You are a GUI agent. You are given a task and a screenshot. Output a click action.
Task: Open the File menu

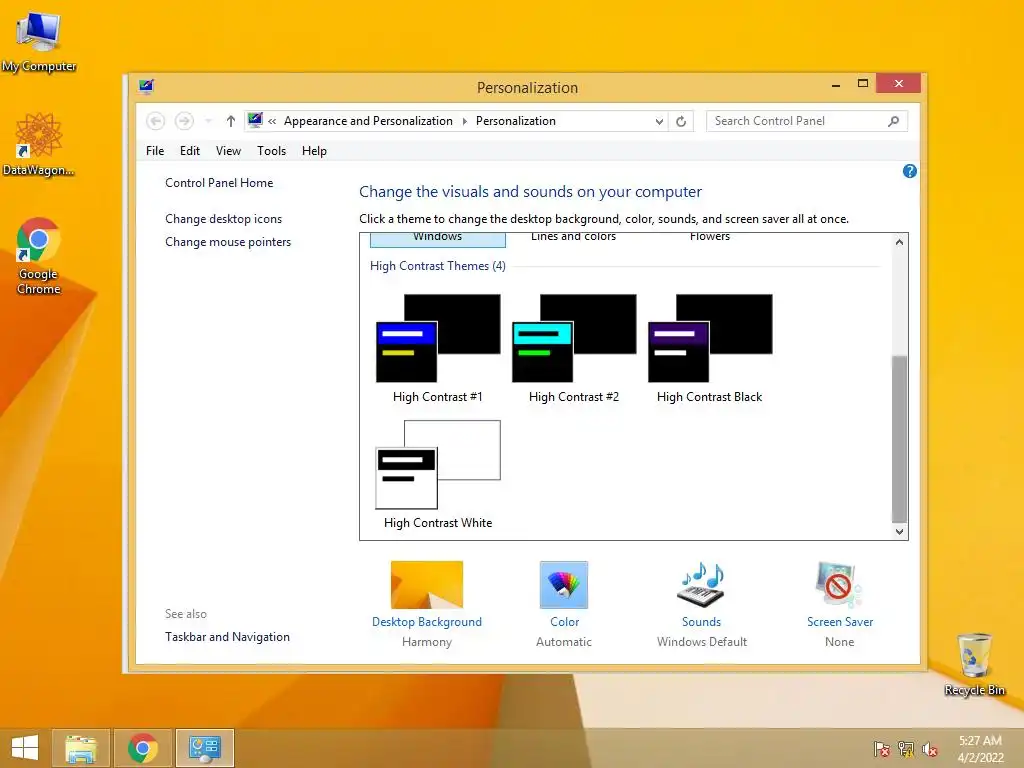click(155, 151)
